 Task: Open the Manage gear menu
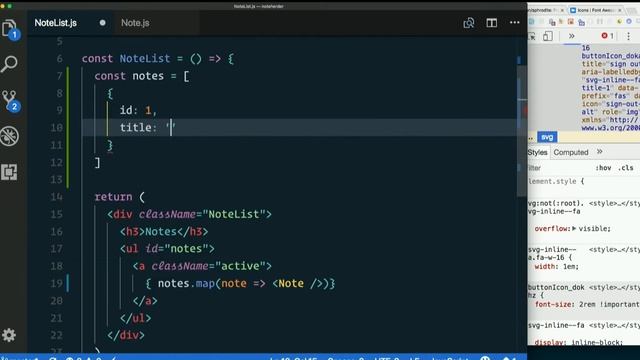[x=9, y=335]
